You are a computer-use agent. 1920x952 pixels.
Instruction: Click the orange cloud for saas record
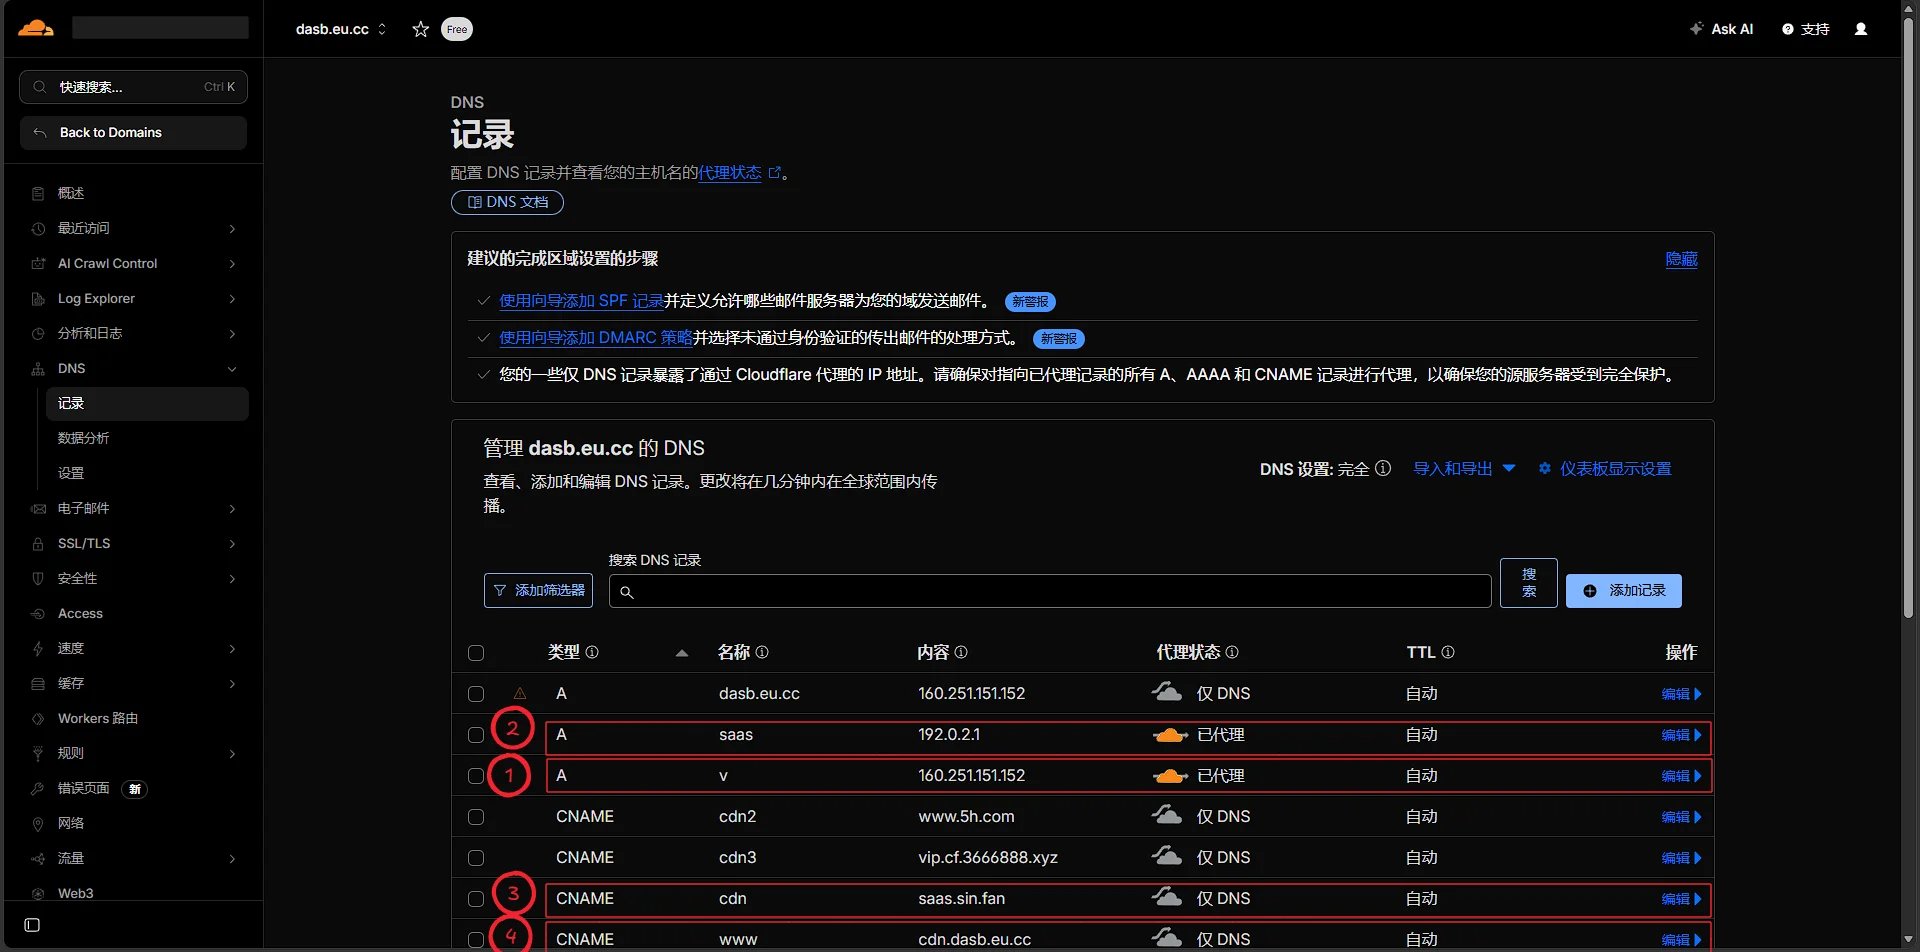1170,735
